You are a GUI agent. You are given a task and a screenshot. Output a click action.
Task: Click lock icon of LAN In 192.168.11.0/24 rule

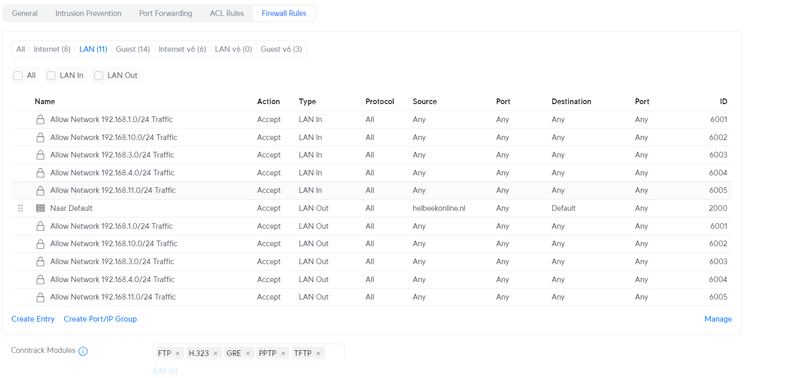(x=40, y=190)
